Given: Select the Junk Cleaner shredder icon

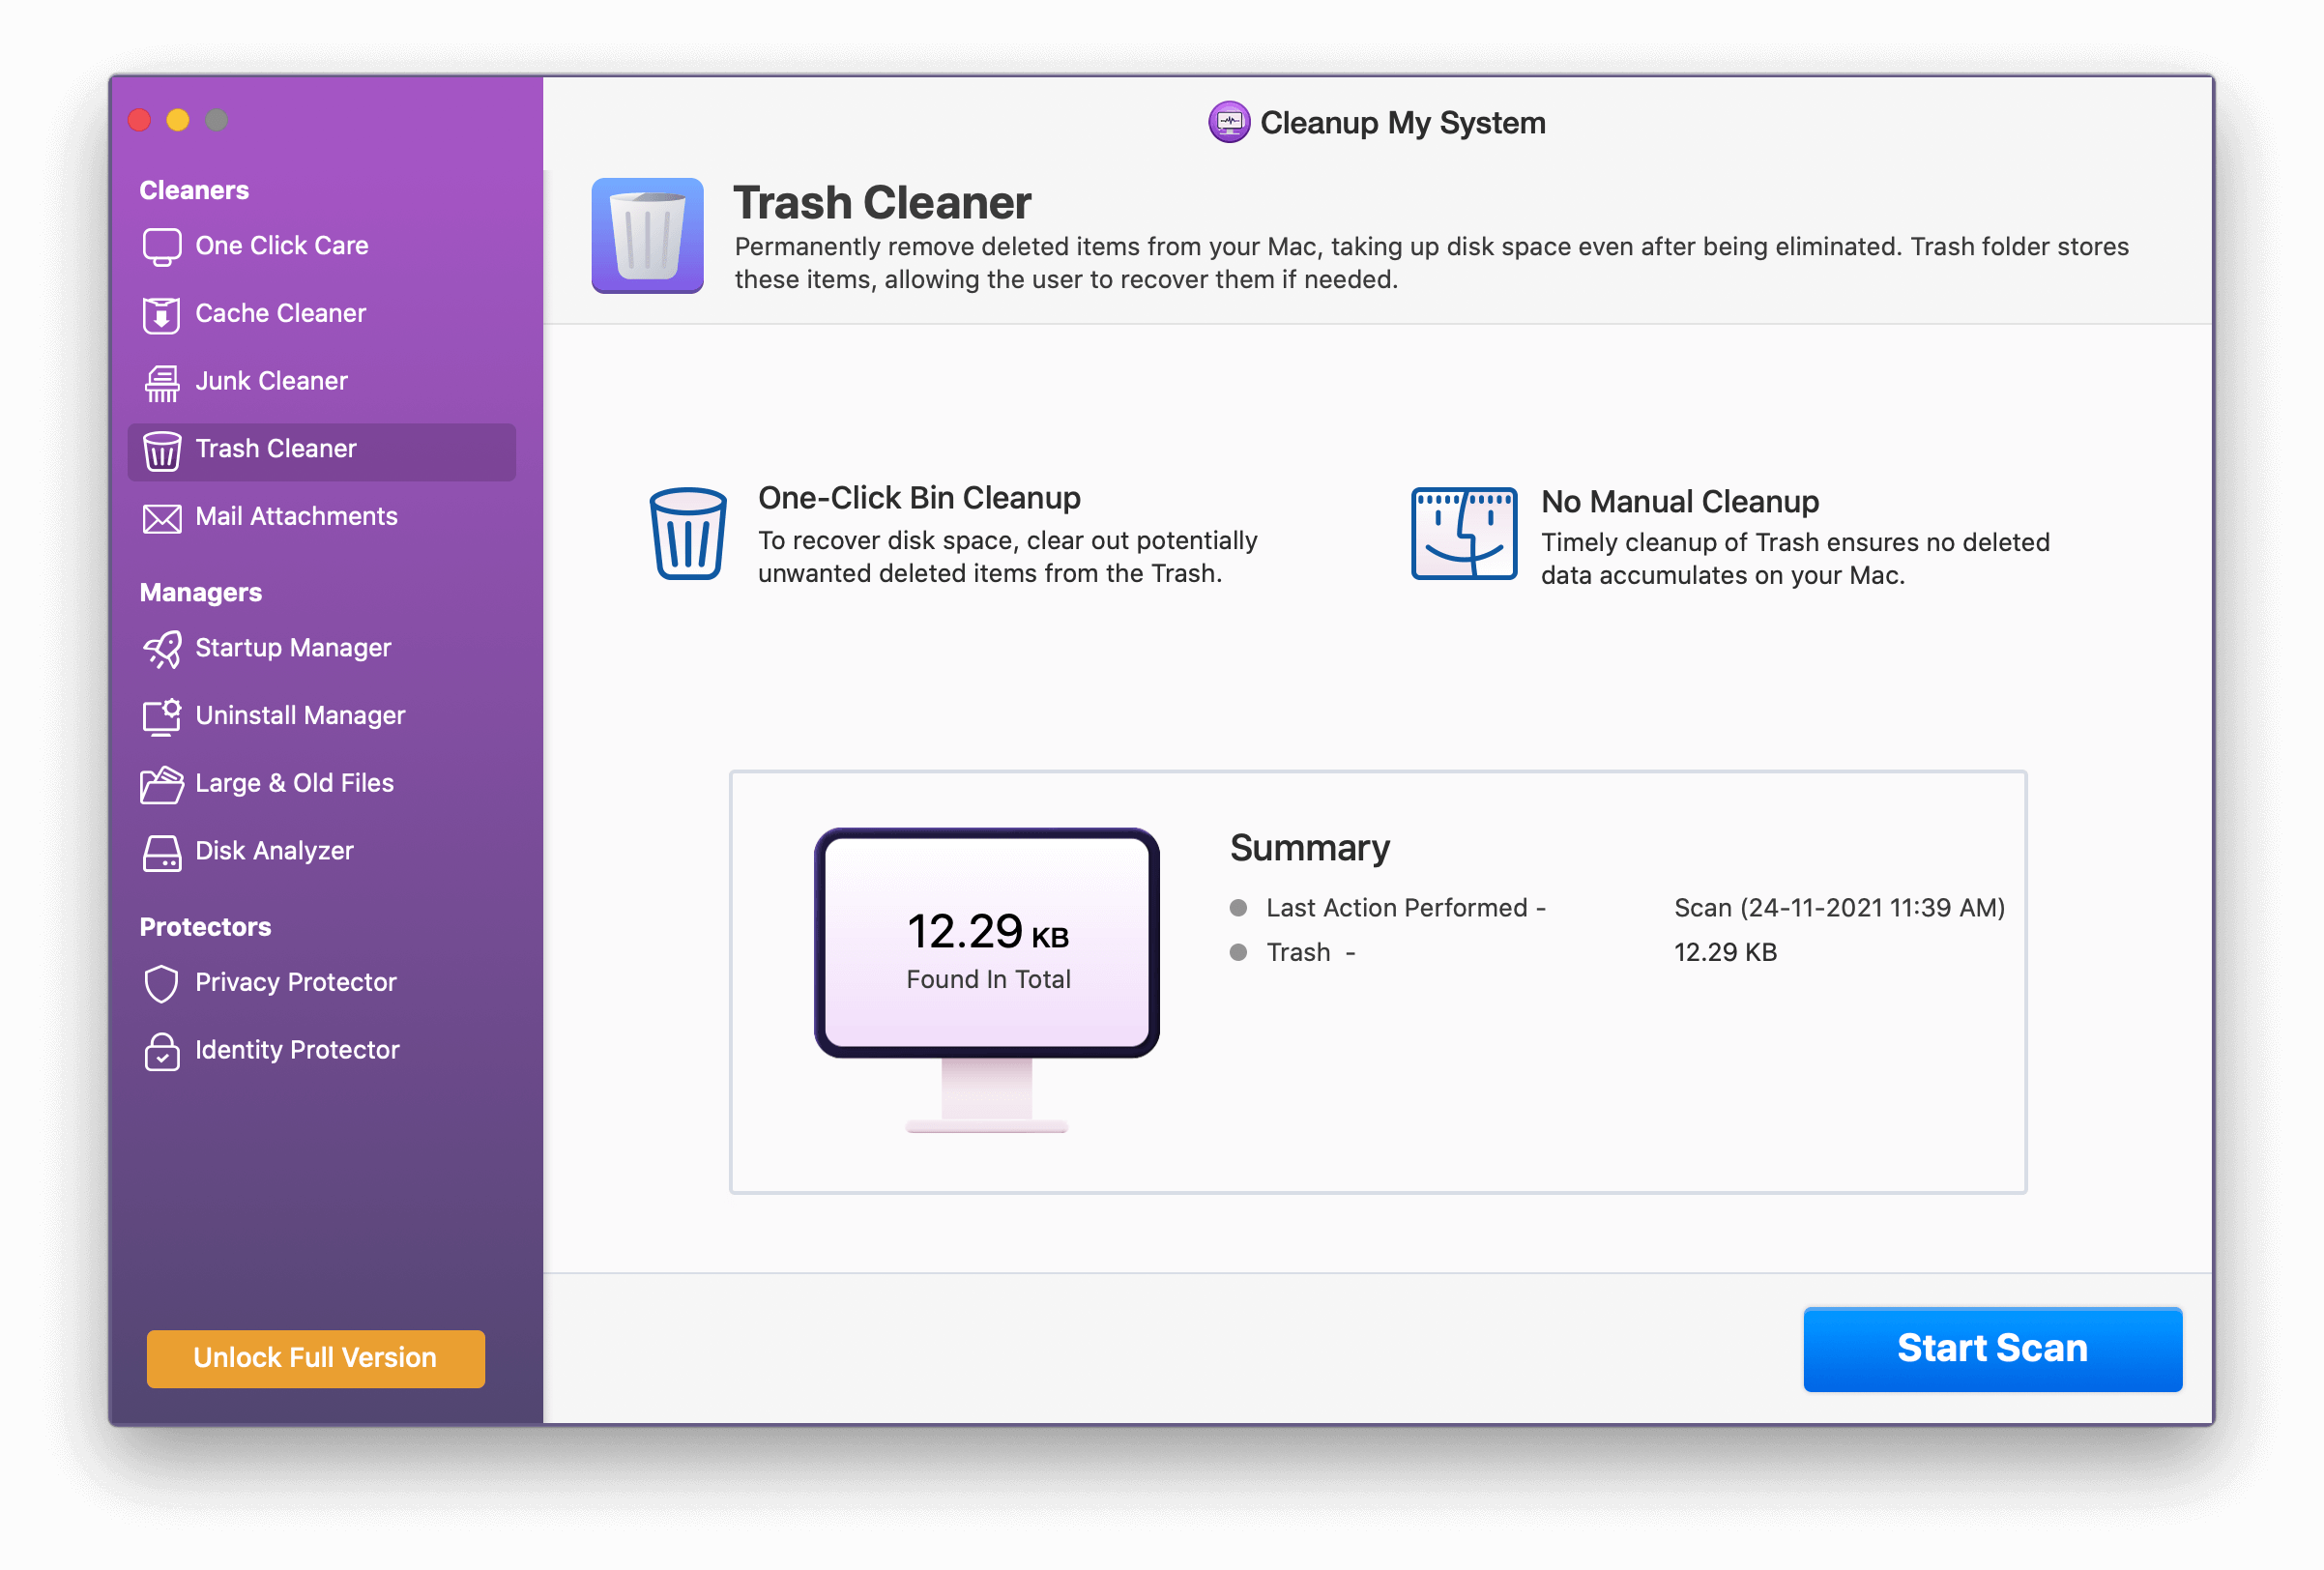Looking at the screenshot, I should [161, 383].
